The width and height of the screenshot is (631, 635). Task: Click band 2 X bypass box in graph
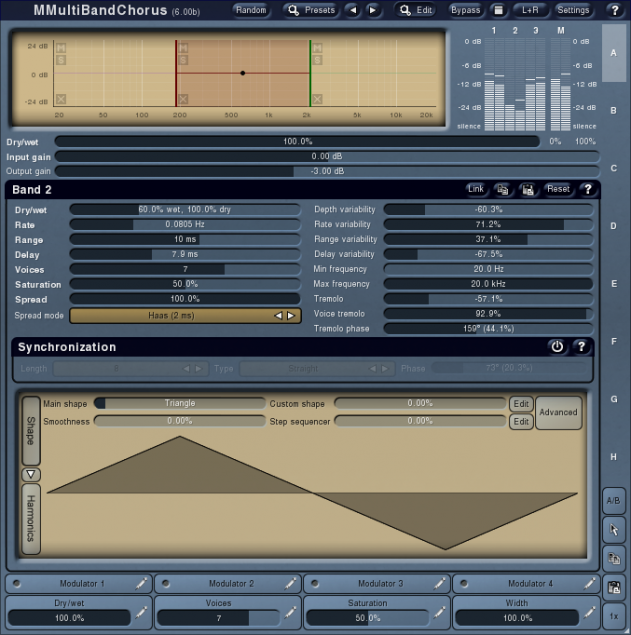pos(183,99)
